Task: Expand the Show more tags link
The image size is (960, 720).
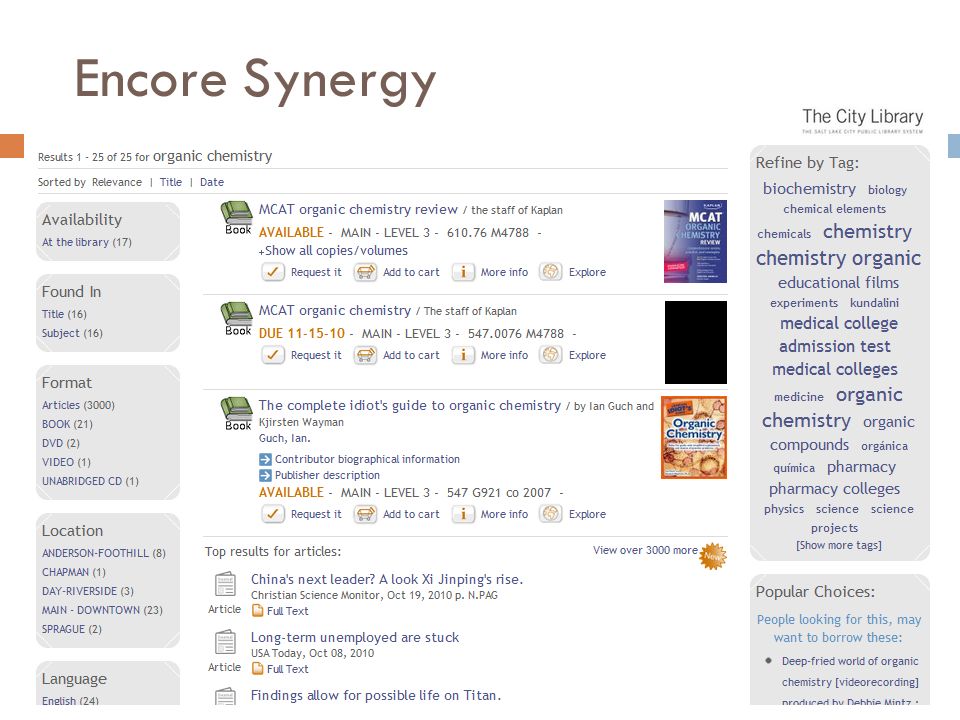Action: pos(839,545)
